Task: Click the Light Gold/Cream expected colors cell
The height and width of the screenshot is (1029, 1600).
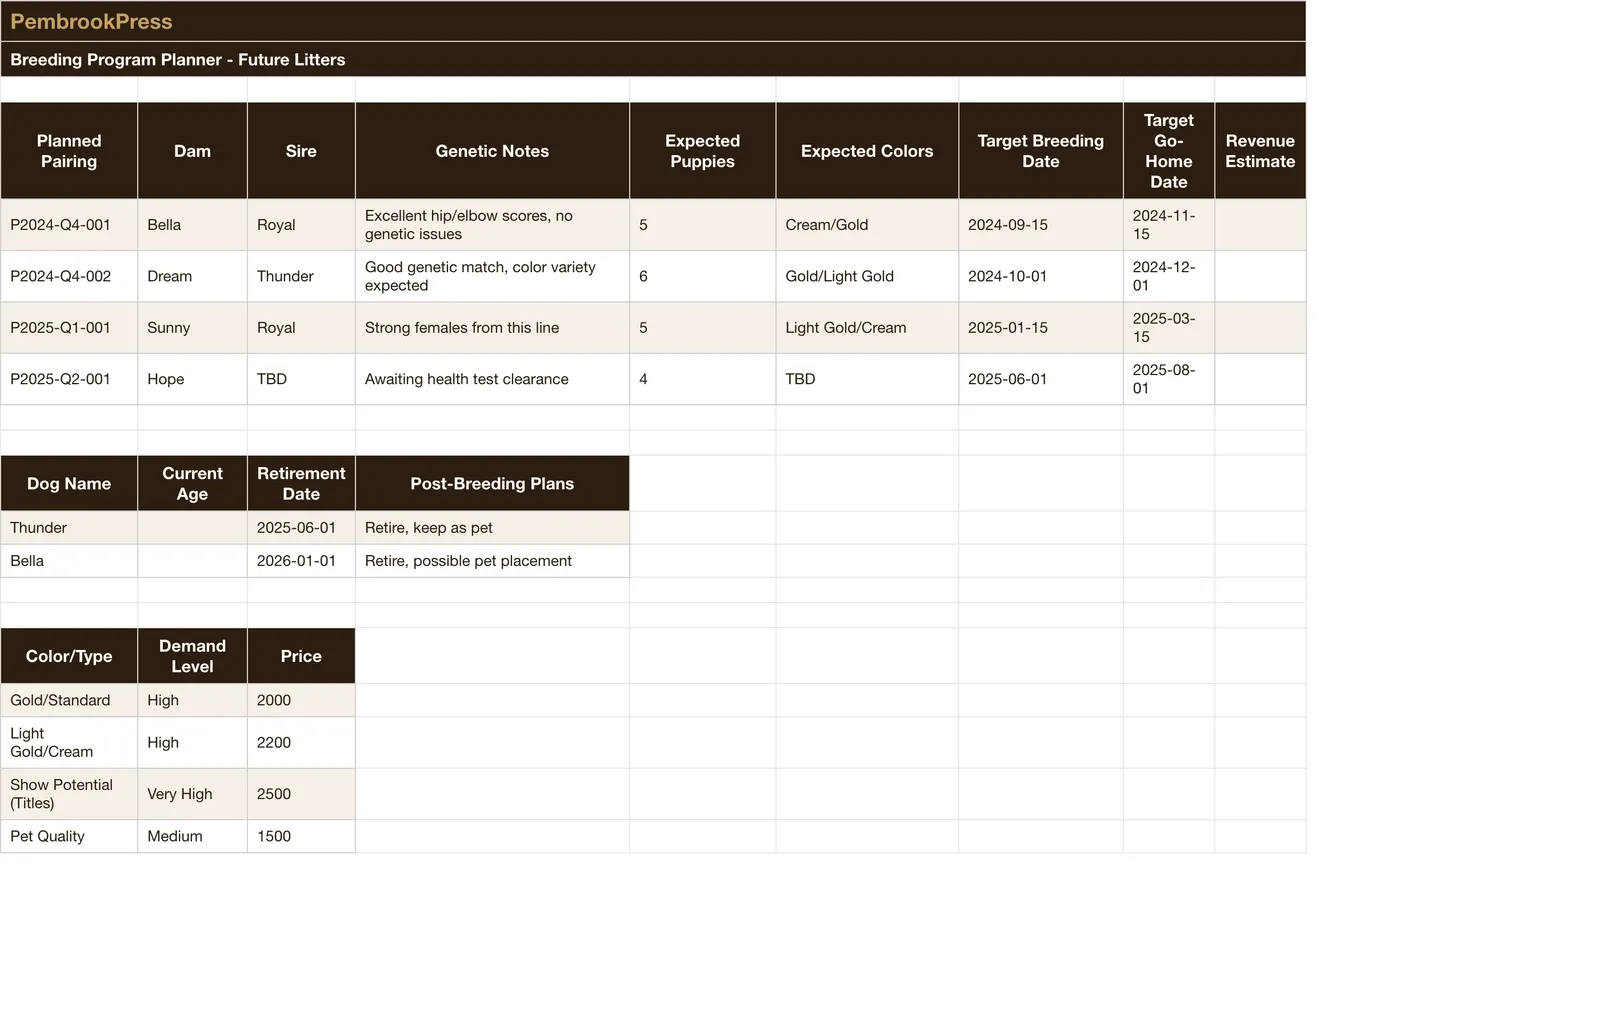Action: (867, 328)
